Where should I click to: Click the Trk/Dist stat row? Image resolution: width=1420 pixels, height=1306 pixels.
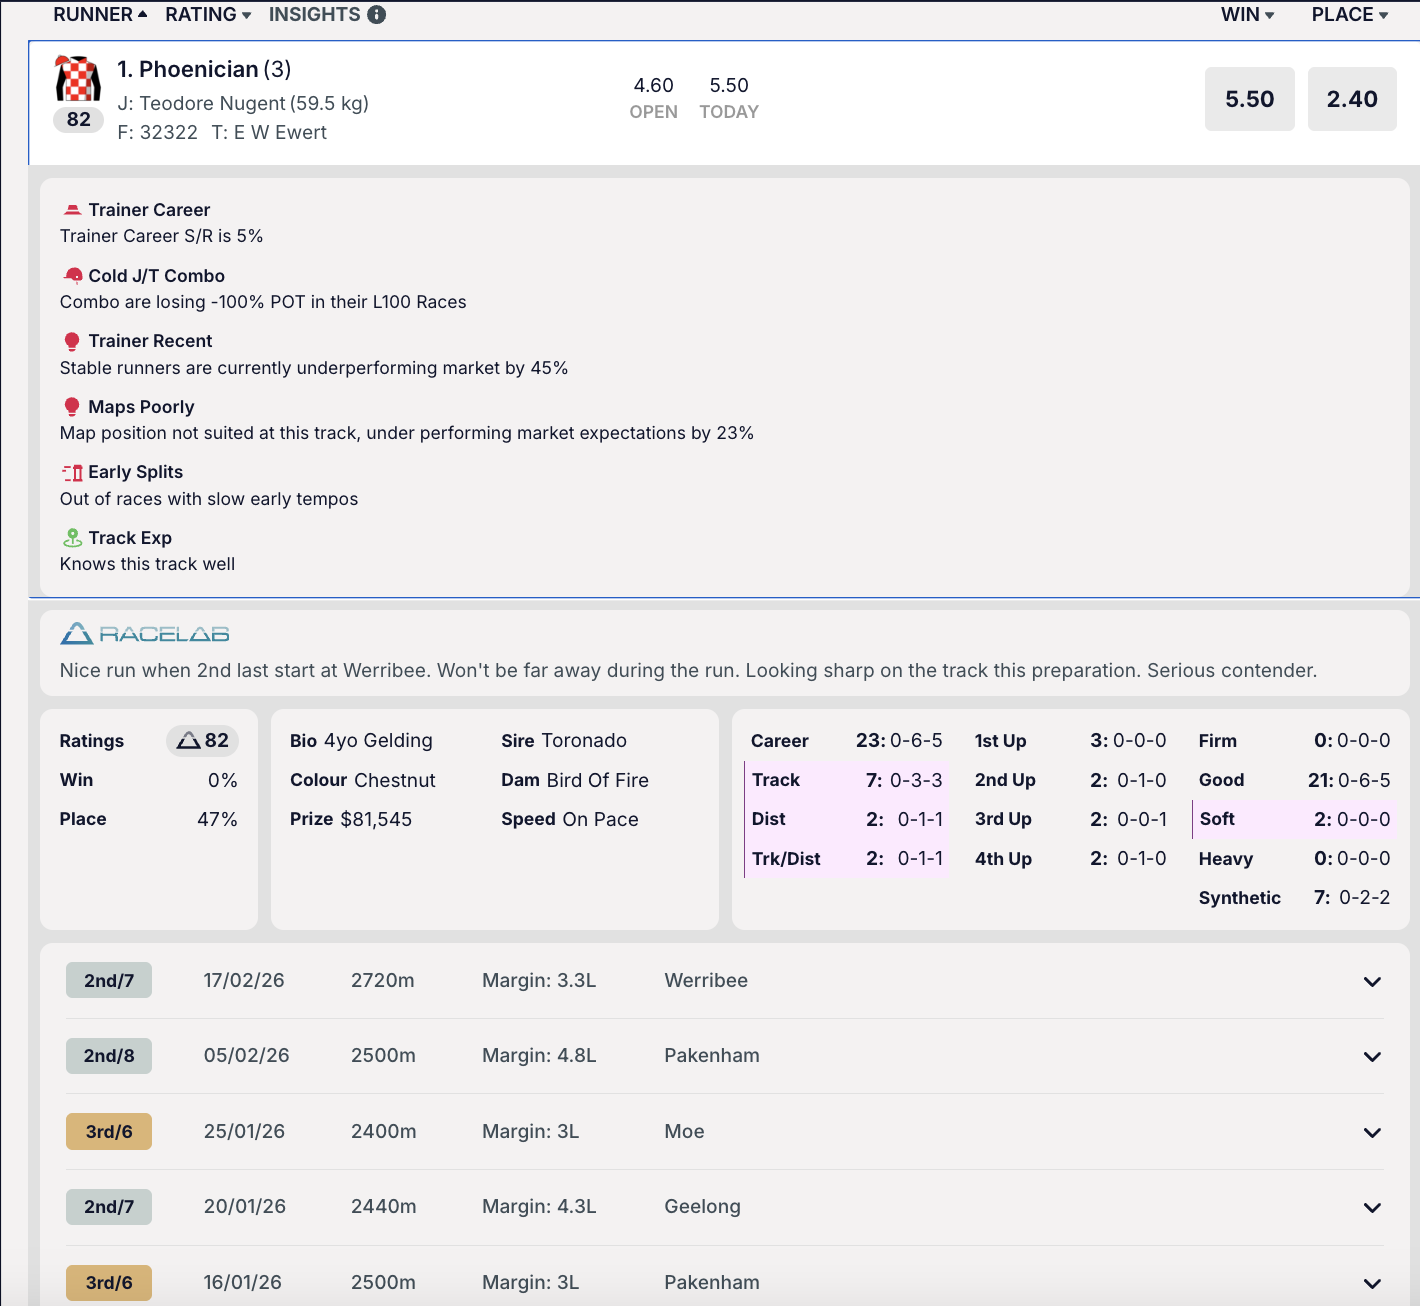click(847, 858)
